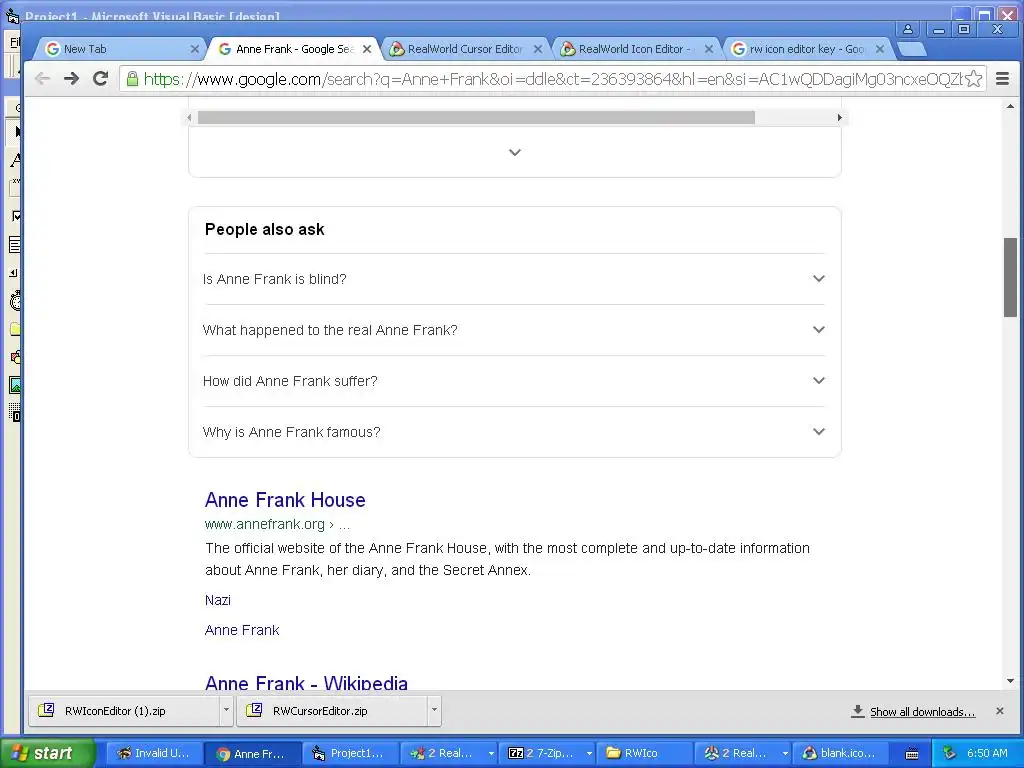Open the Windows start menu

pyautogui.click(x=47, y=753)
